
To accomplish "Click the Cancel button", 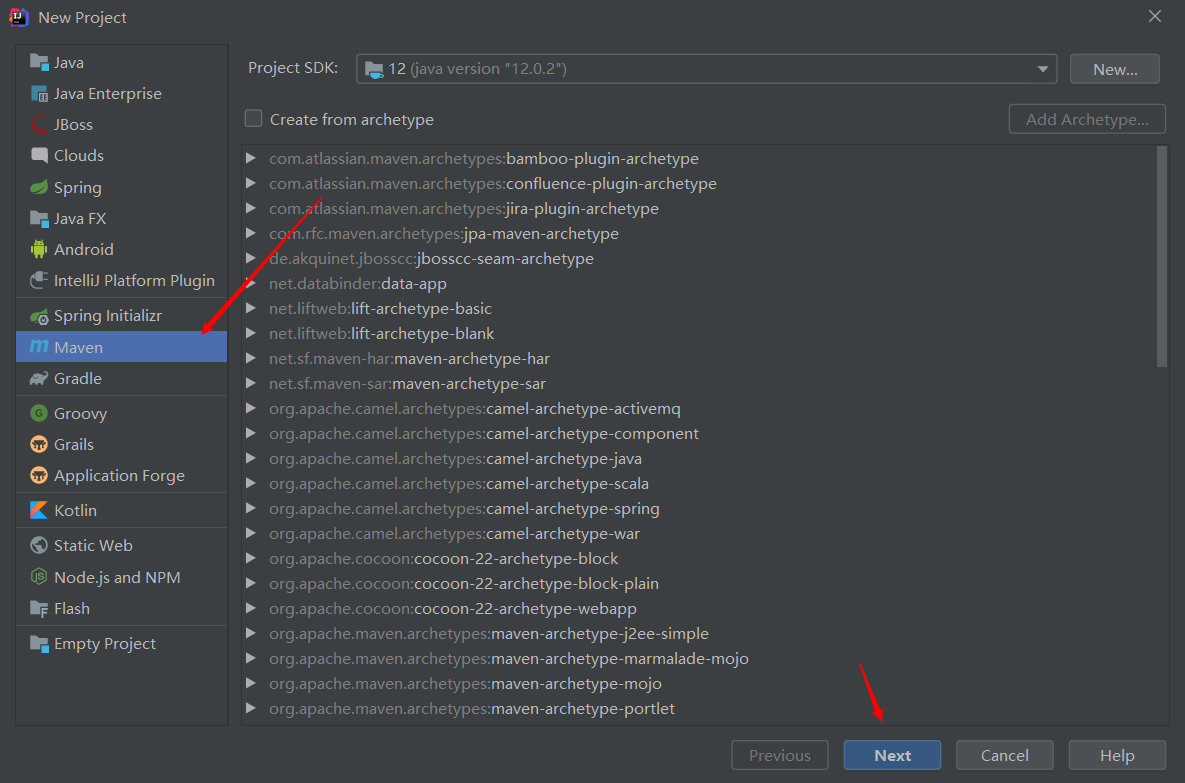I will coord(1004,755).
